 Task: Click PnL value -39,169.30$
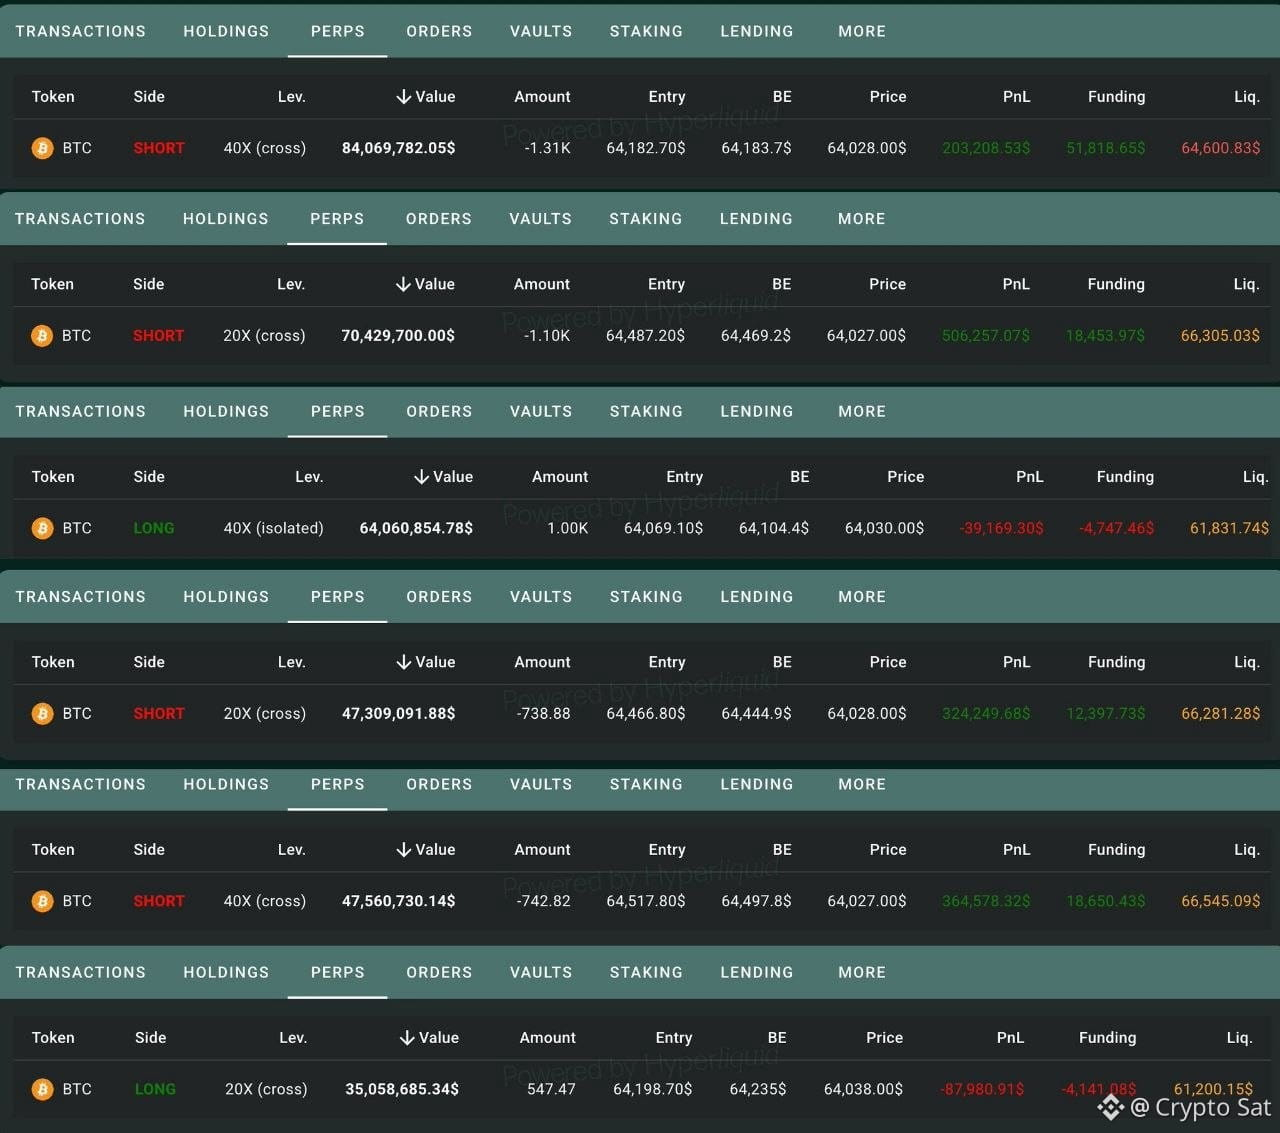pos(1001,528)
